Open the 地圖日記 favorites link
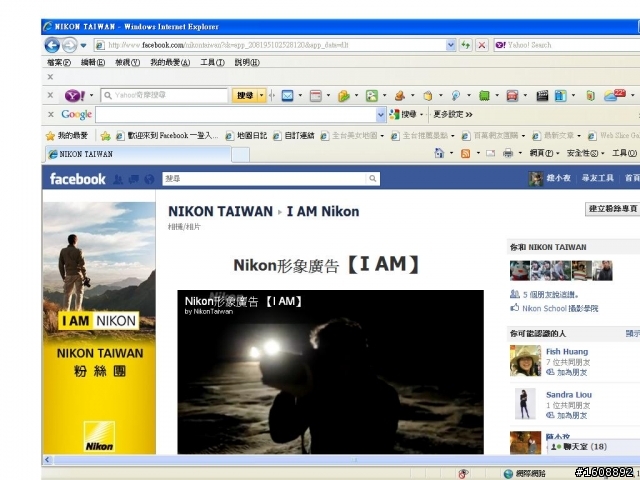Viewport: 640px width, 480px height. click(x=247, y=136)
